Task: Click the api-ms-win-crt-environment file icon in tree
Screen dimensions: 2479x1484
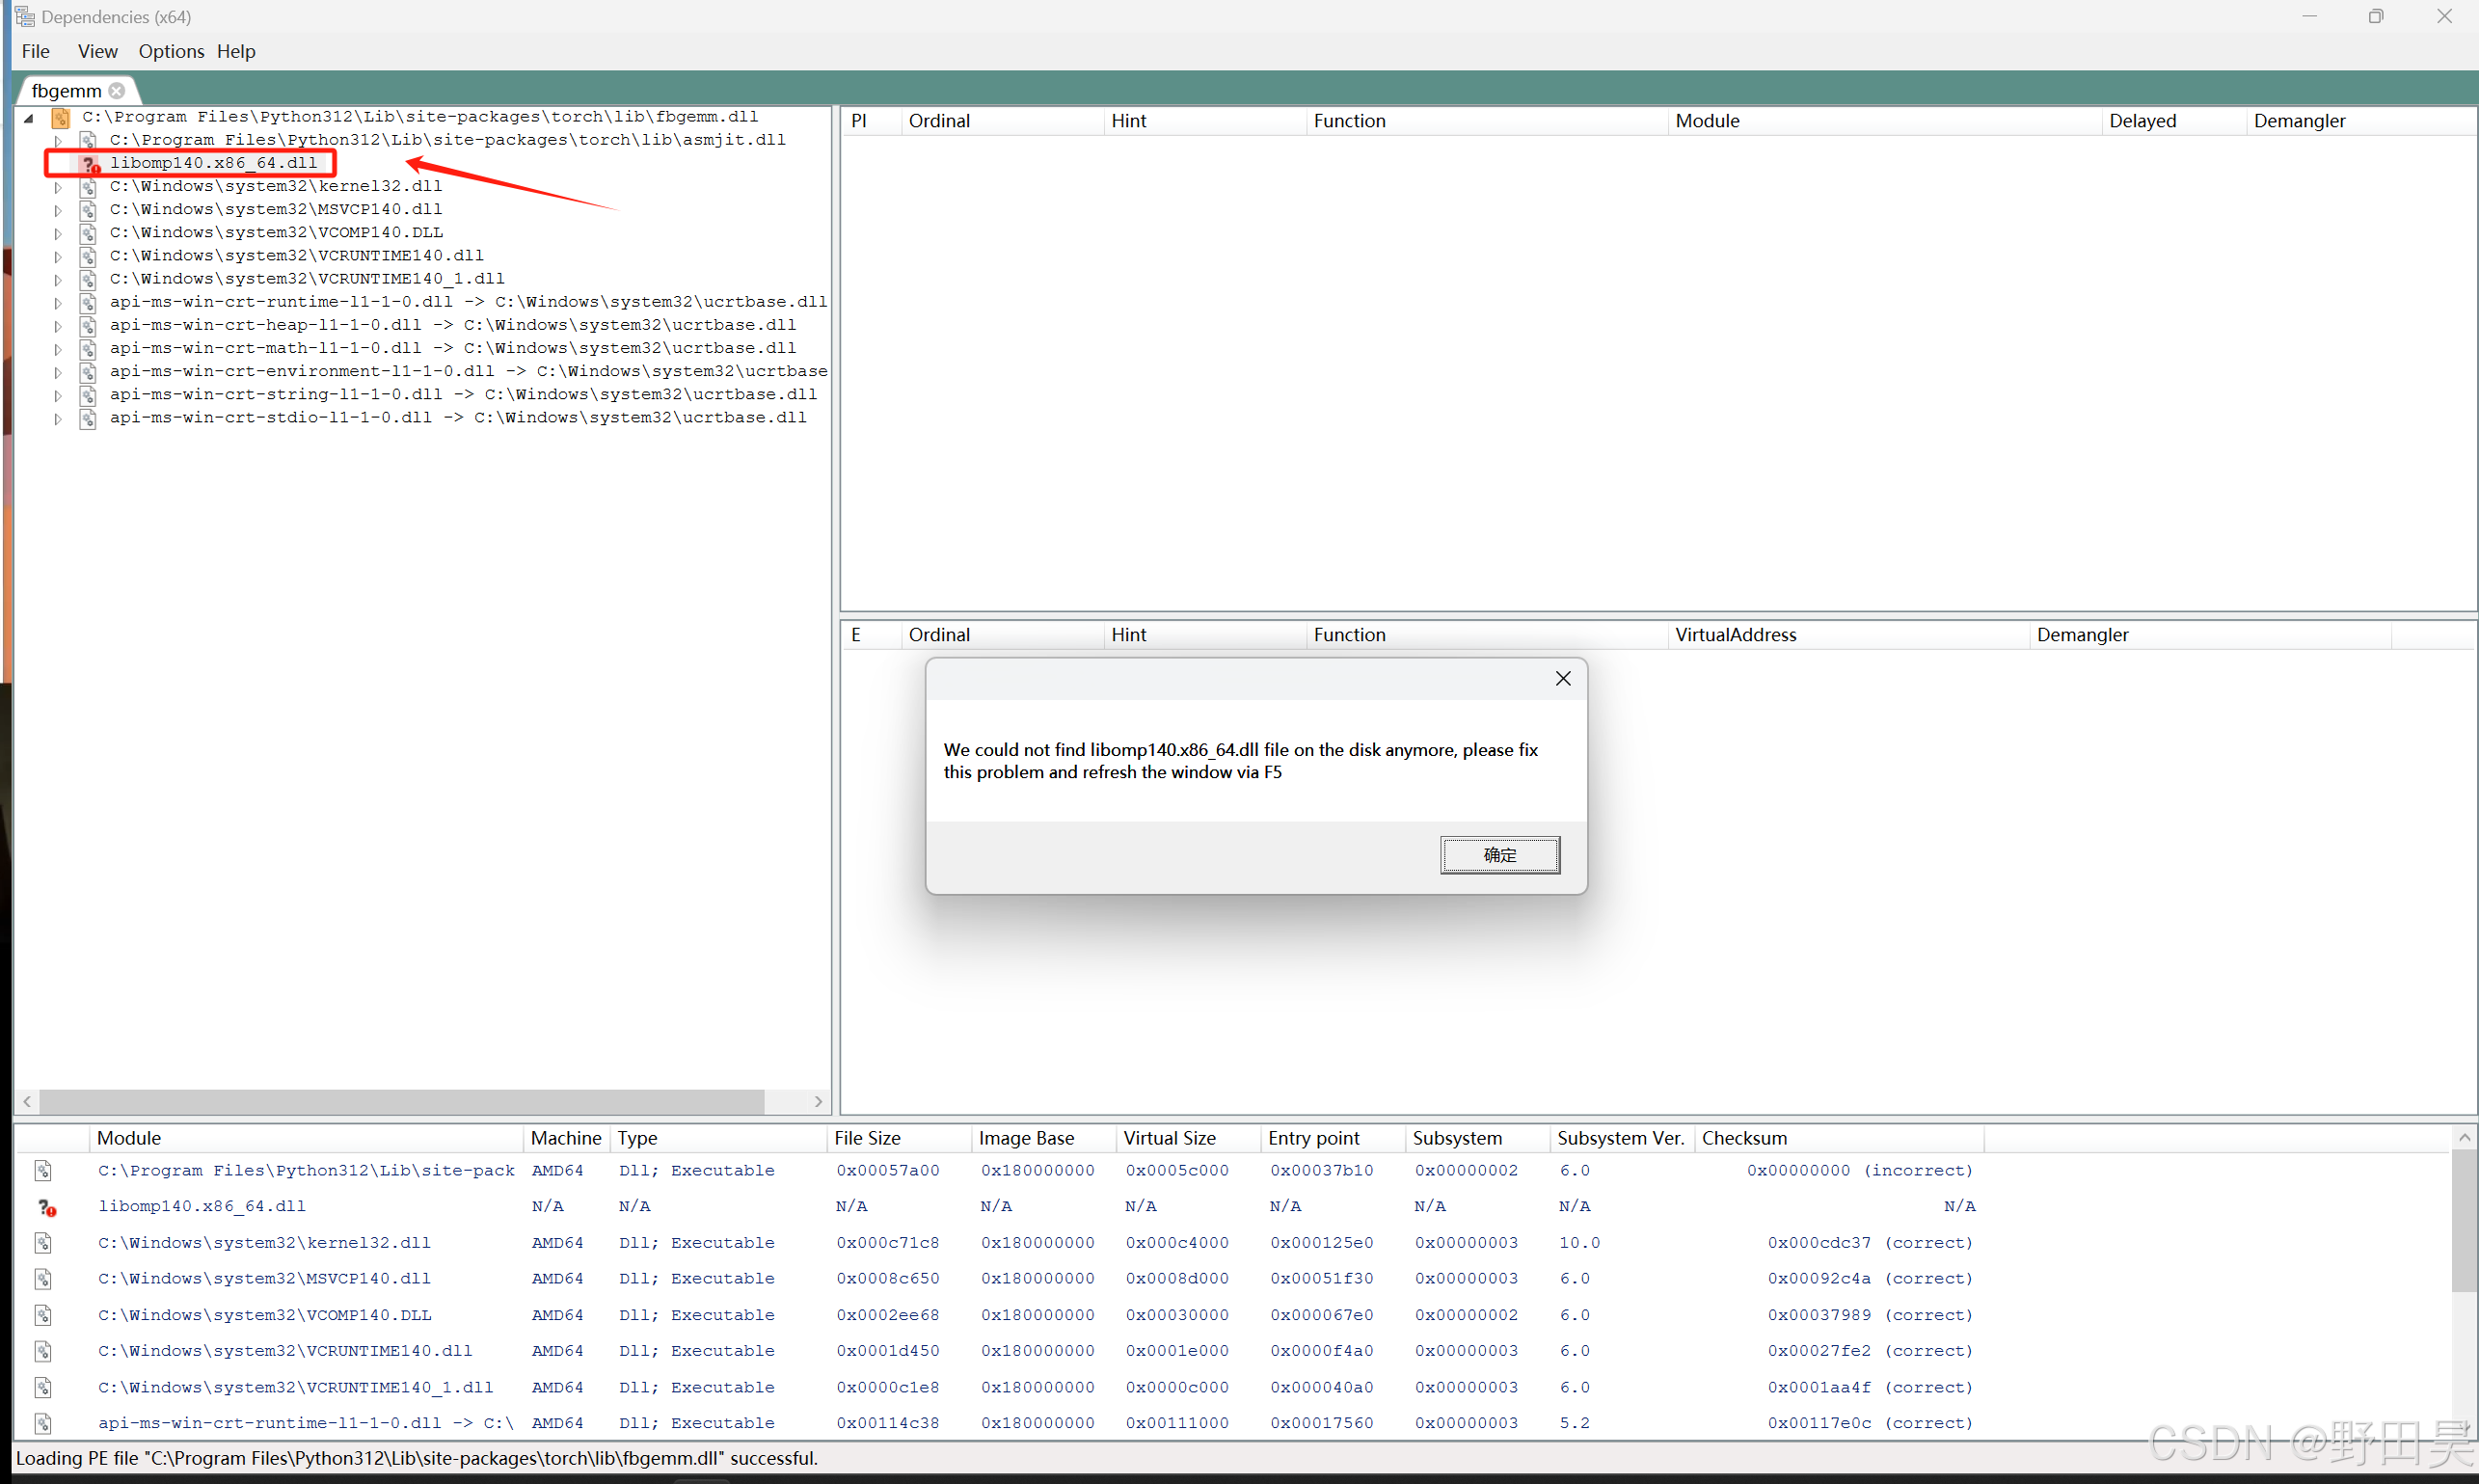Action: point(88,372)
